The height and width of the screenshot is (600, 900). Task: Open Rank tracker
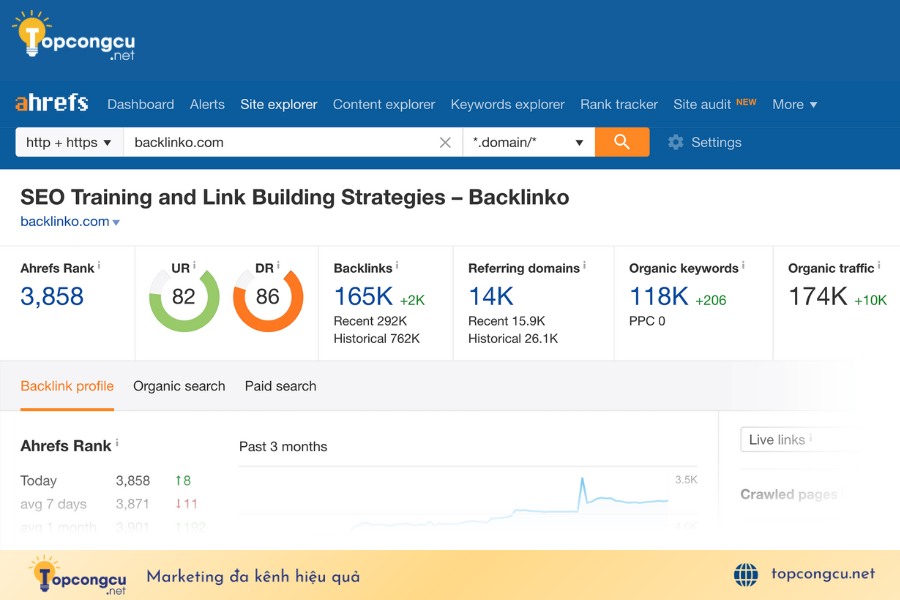[619, 104]
